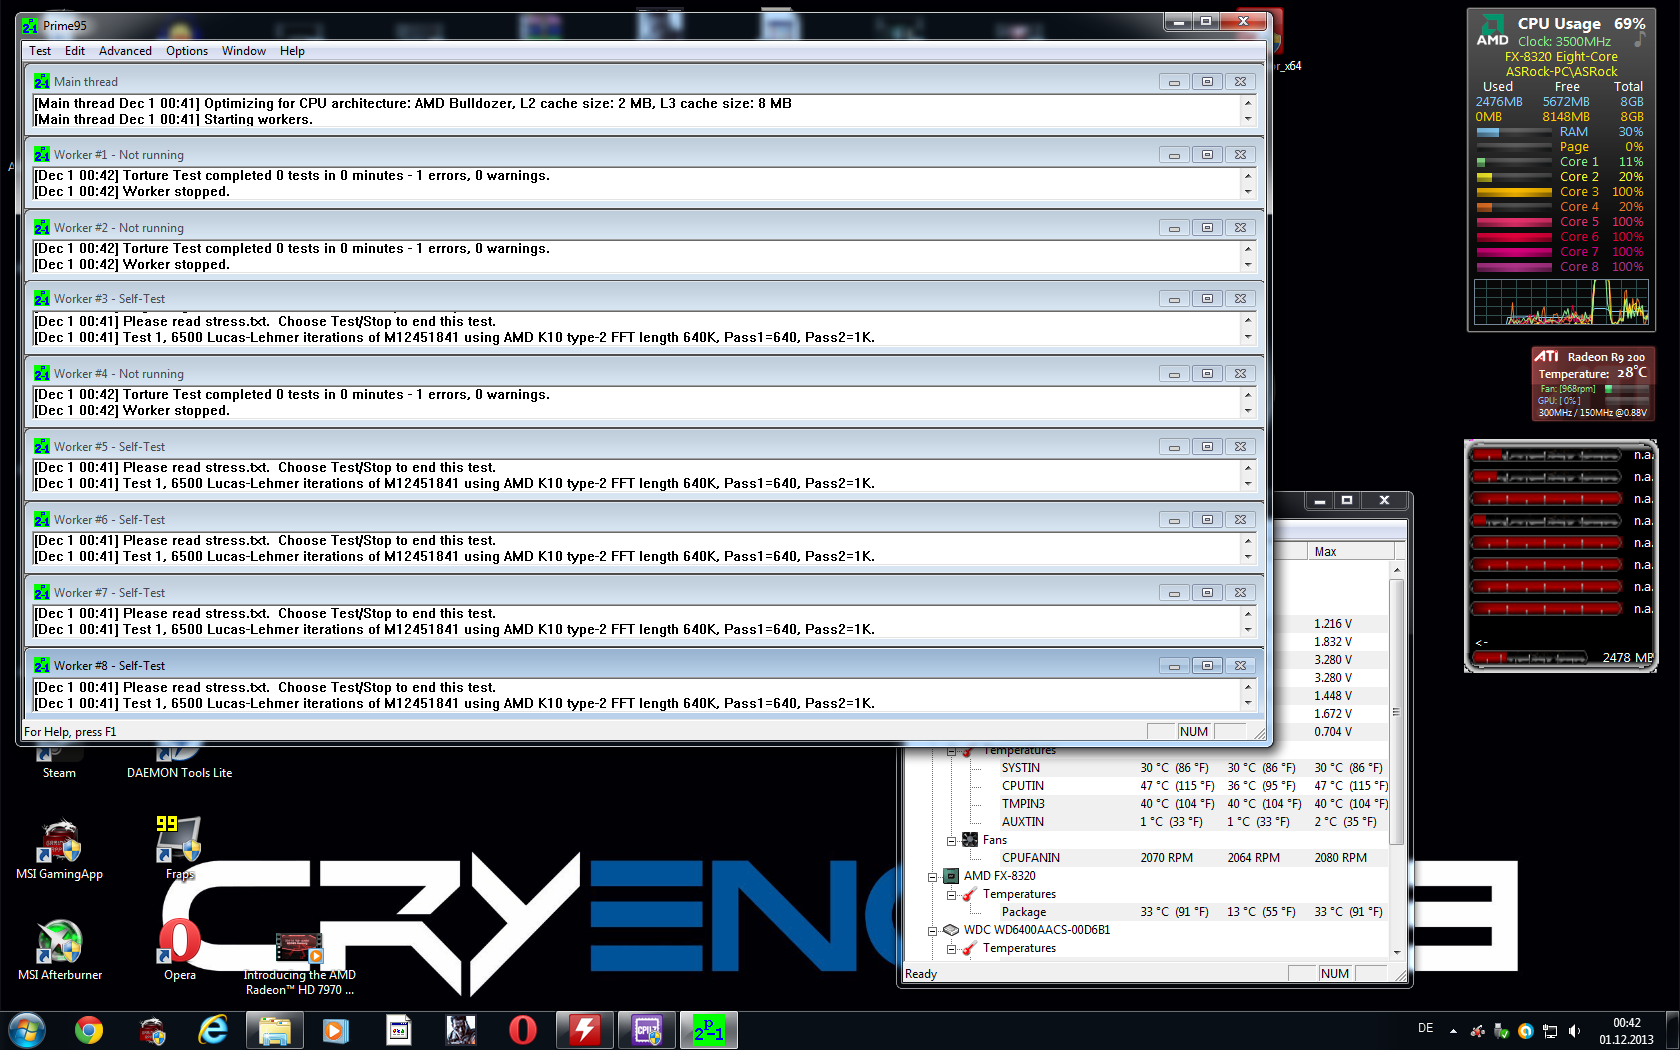The height and width of the screenshot is (1050, 1680).
Task: Open the clock showing 00:42
Action: coord(1626,1031)
